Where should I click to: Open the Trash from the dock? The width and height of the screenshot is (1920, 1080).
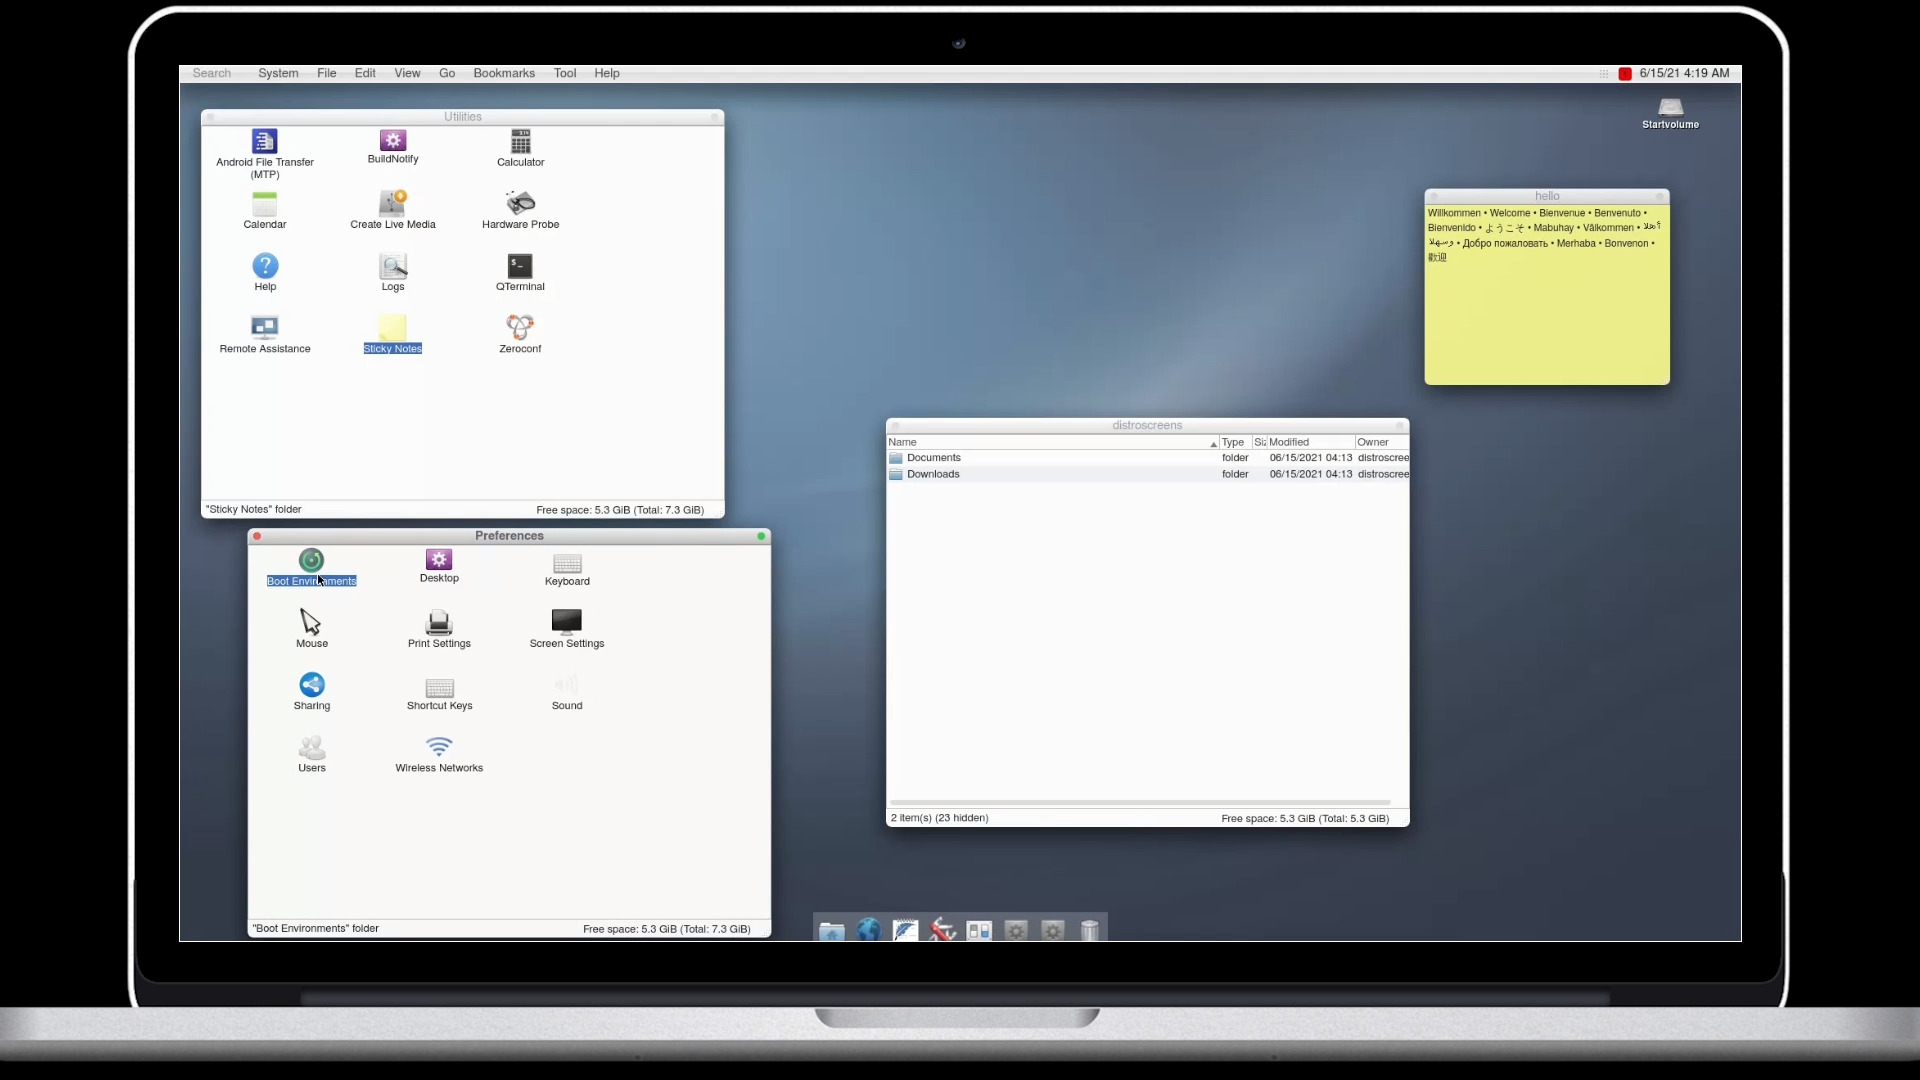point(1089,929)
